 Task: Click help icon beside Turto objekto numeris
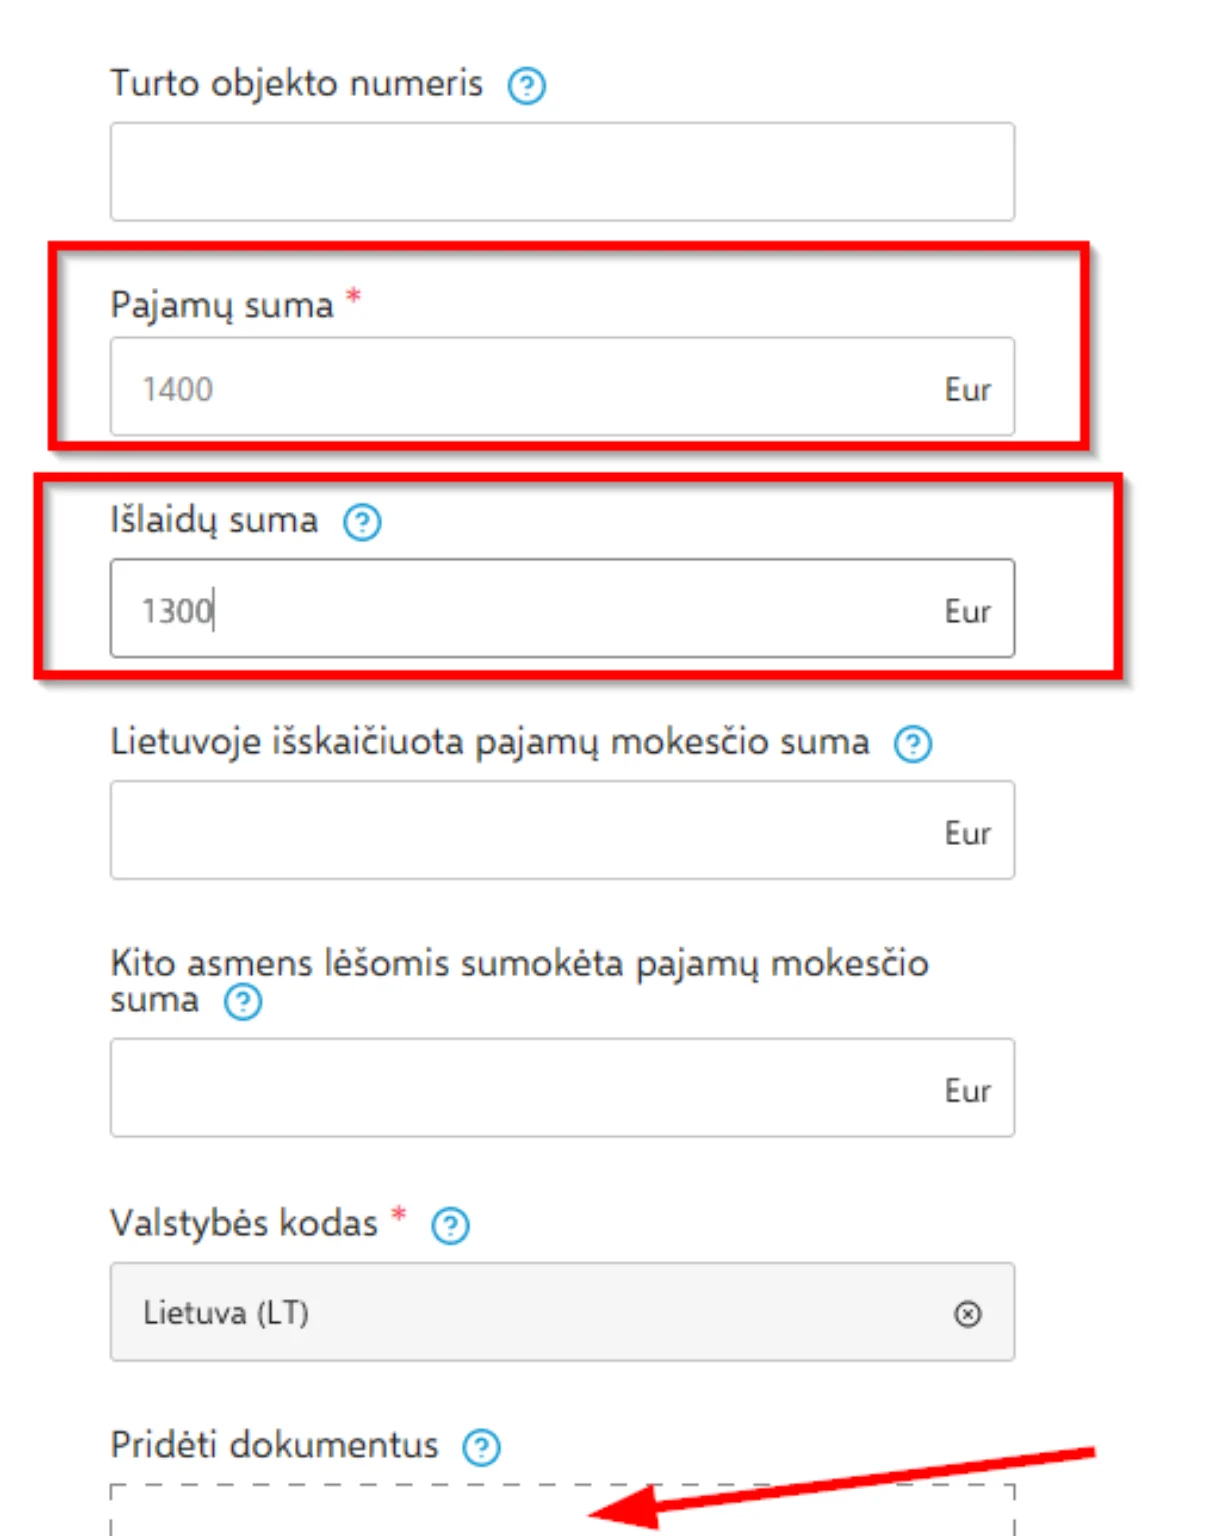[x=526, y=86]
